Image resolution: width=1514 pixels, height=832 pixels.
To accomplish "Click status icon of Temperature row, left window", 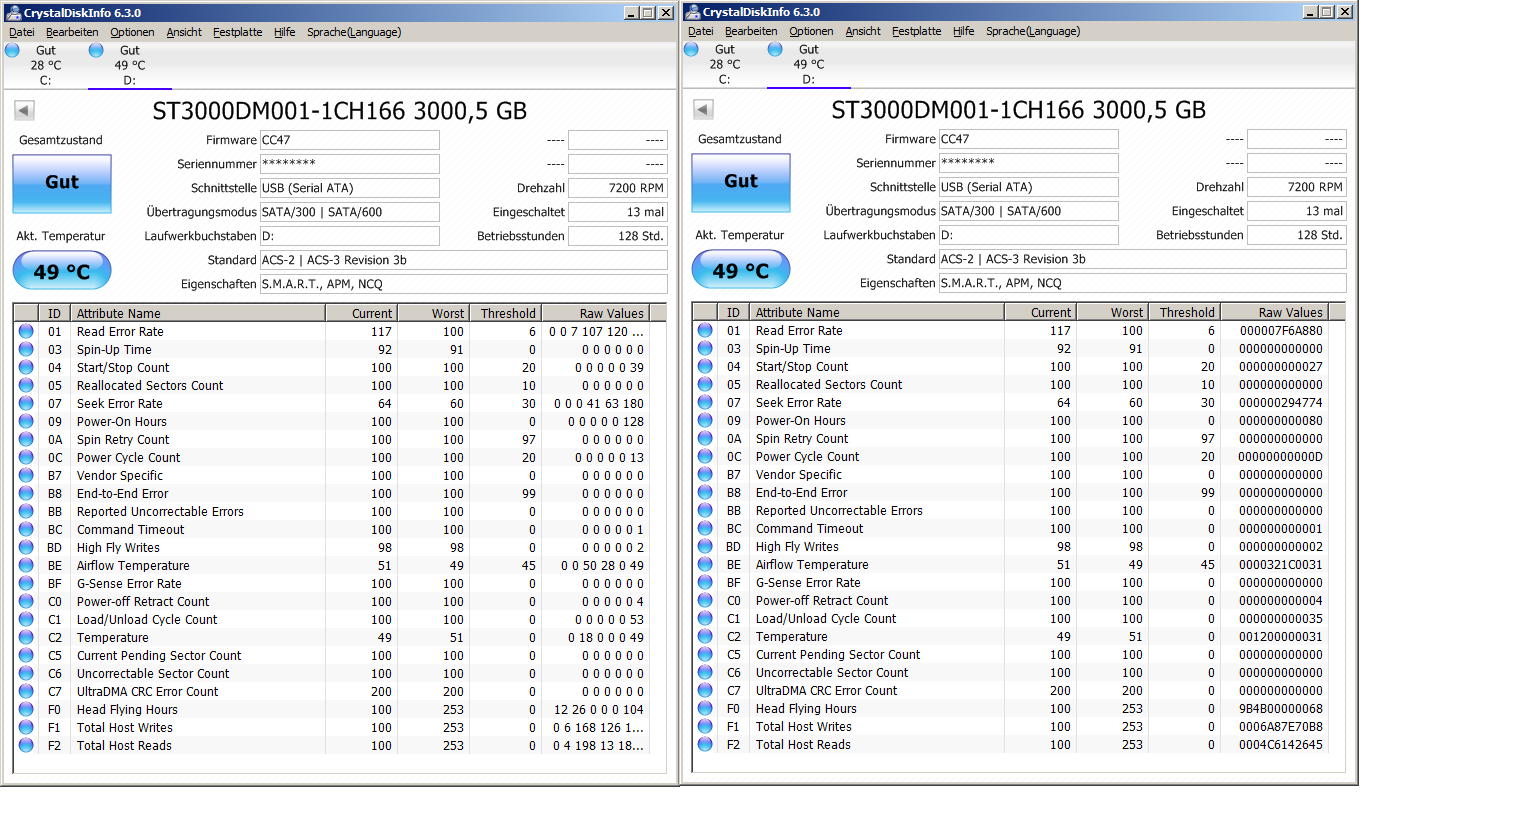I will (x=26, y=637).
